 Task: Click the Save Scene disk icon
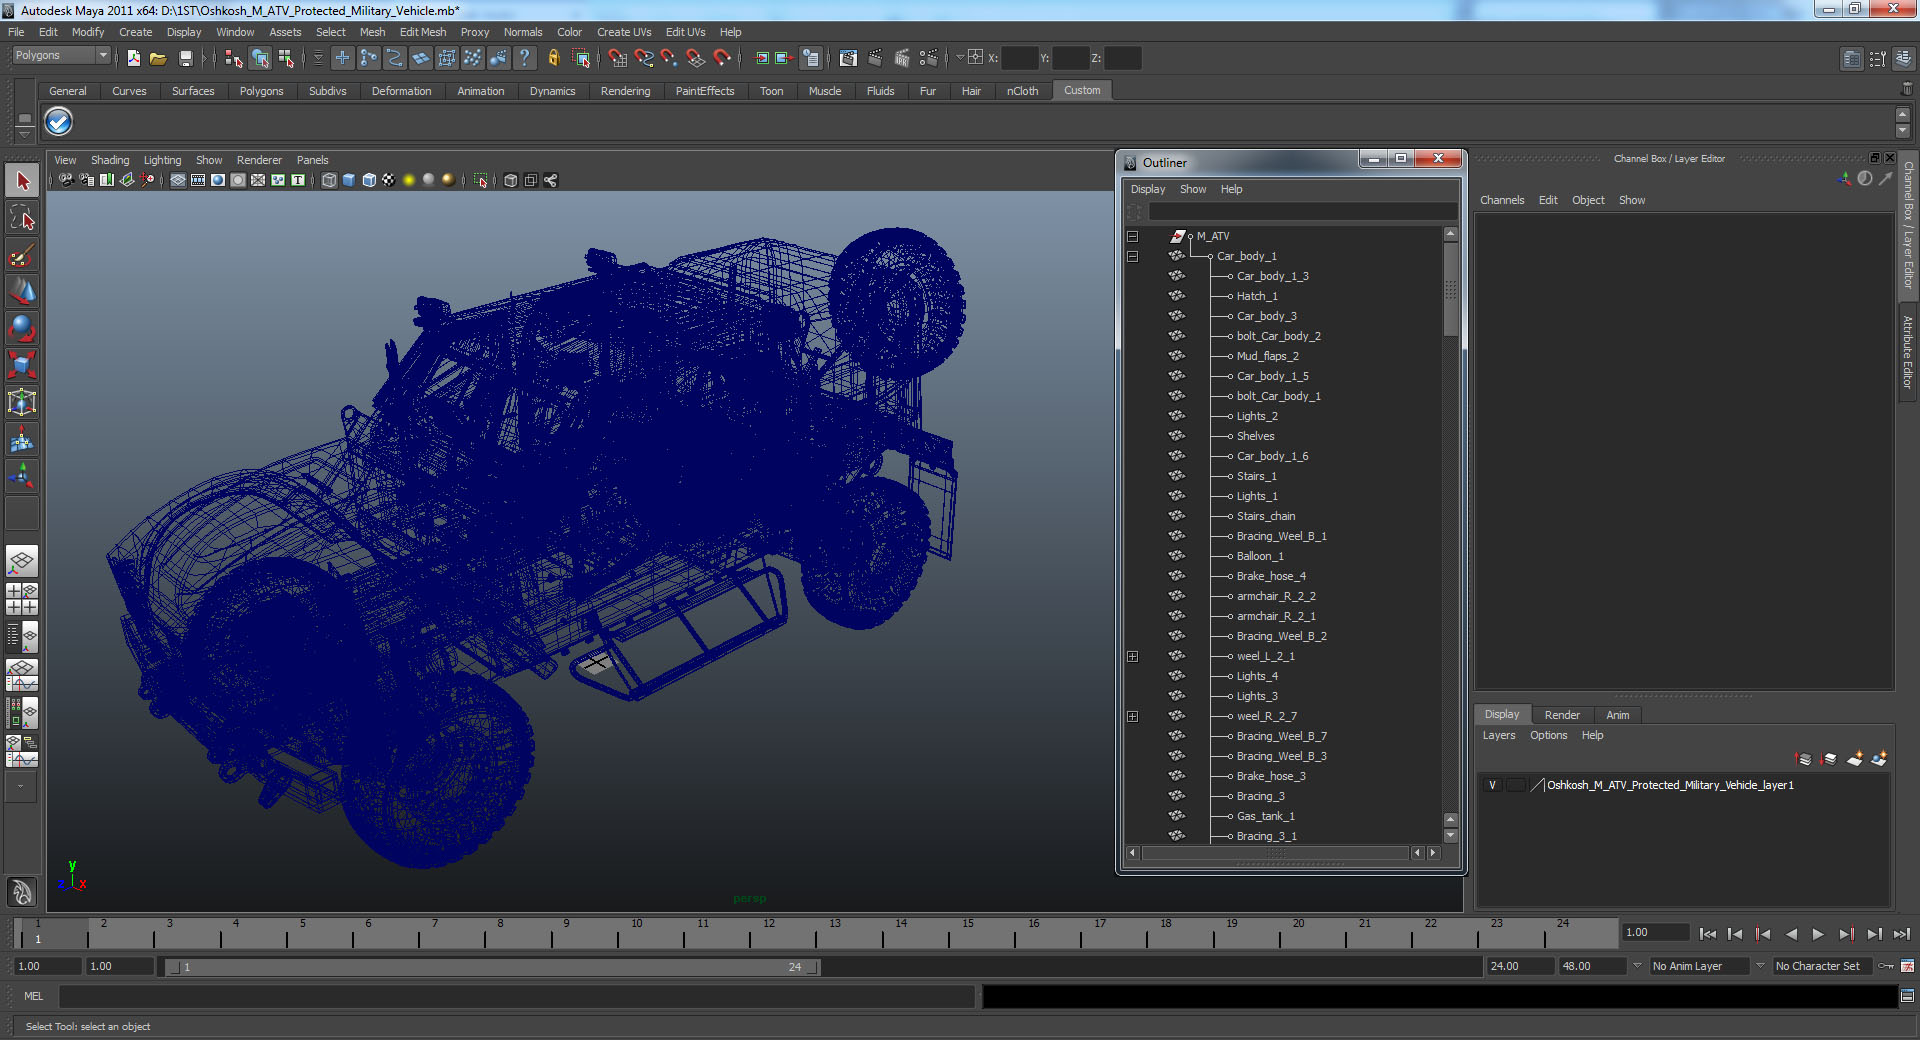tap(185, 59)
